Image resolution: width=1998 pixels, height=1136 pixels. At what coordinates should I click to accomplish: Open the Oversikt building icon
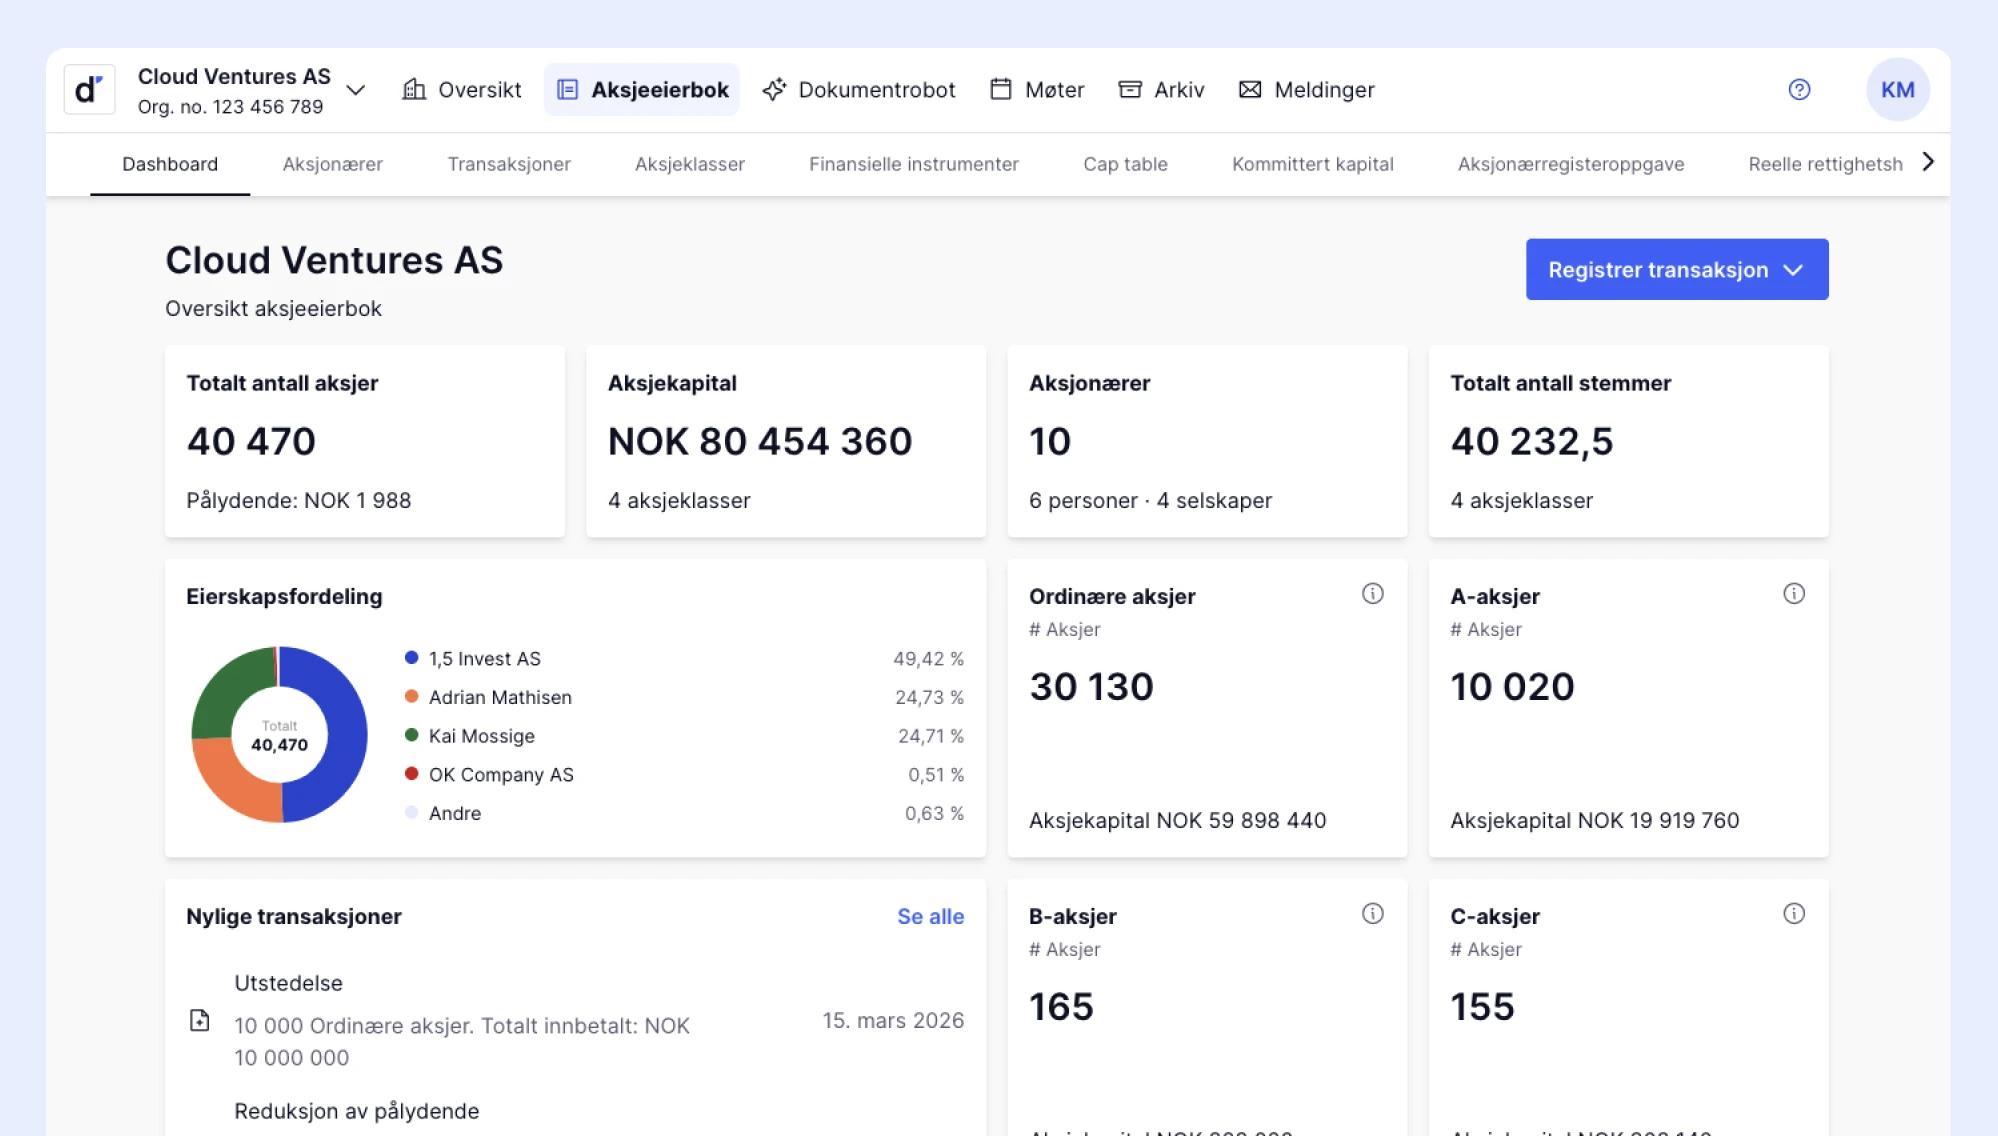point(414,90)
